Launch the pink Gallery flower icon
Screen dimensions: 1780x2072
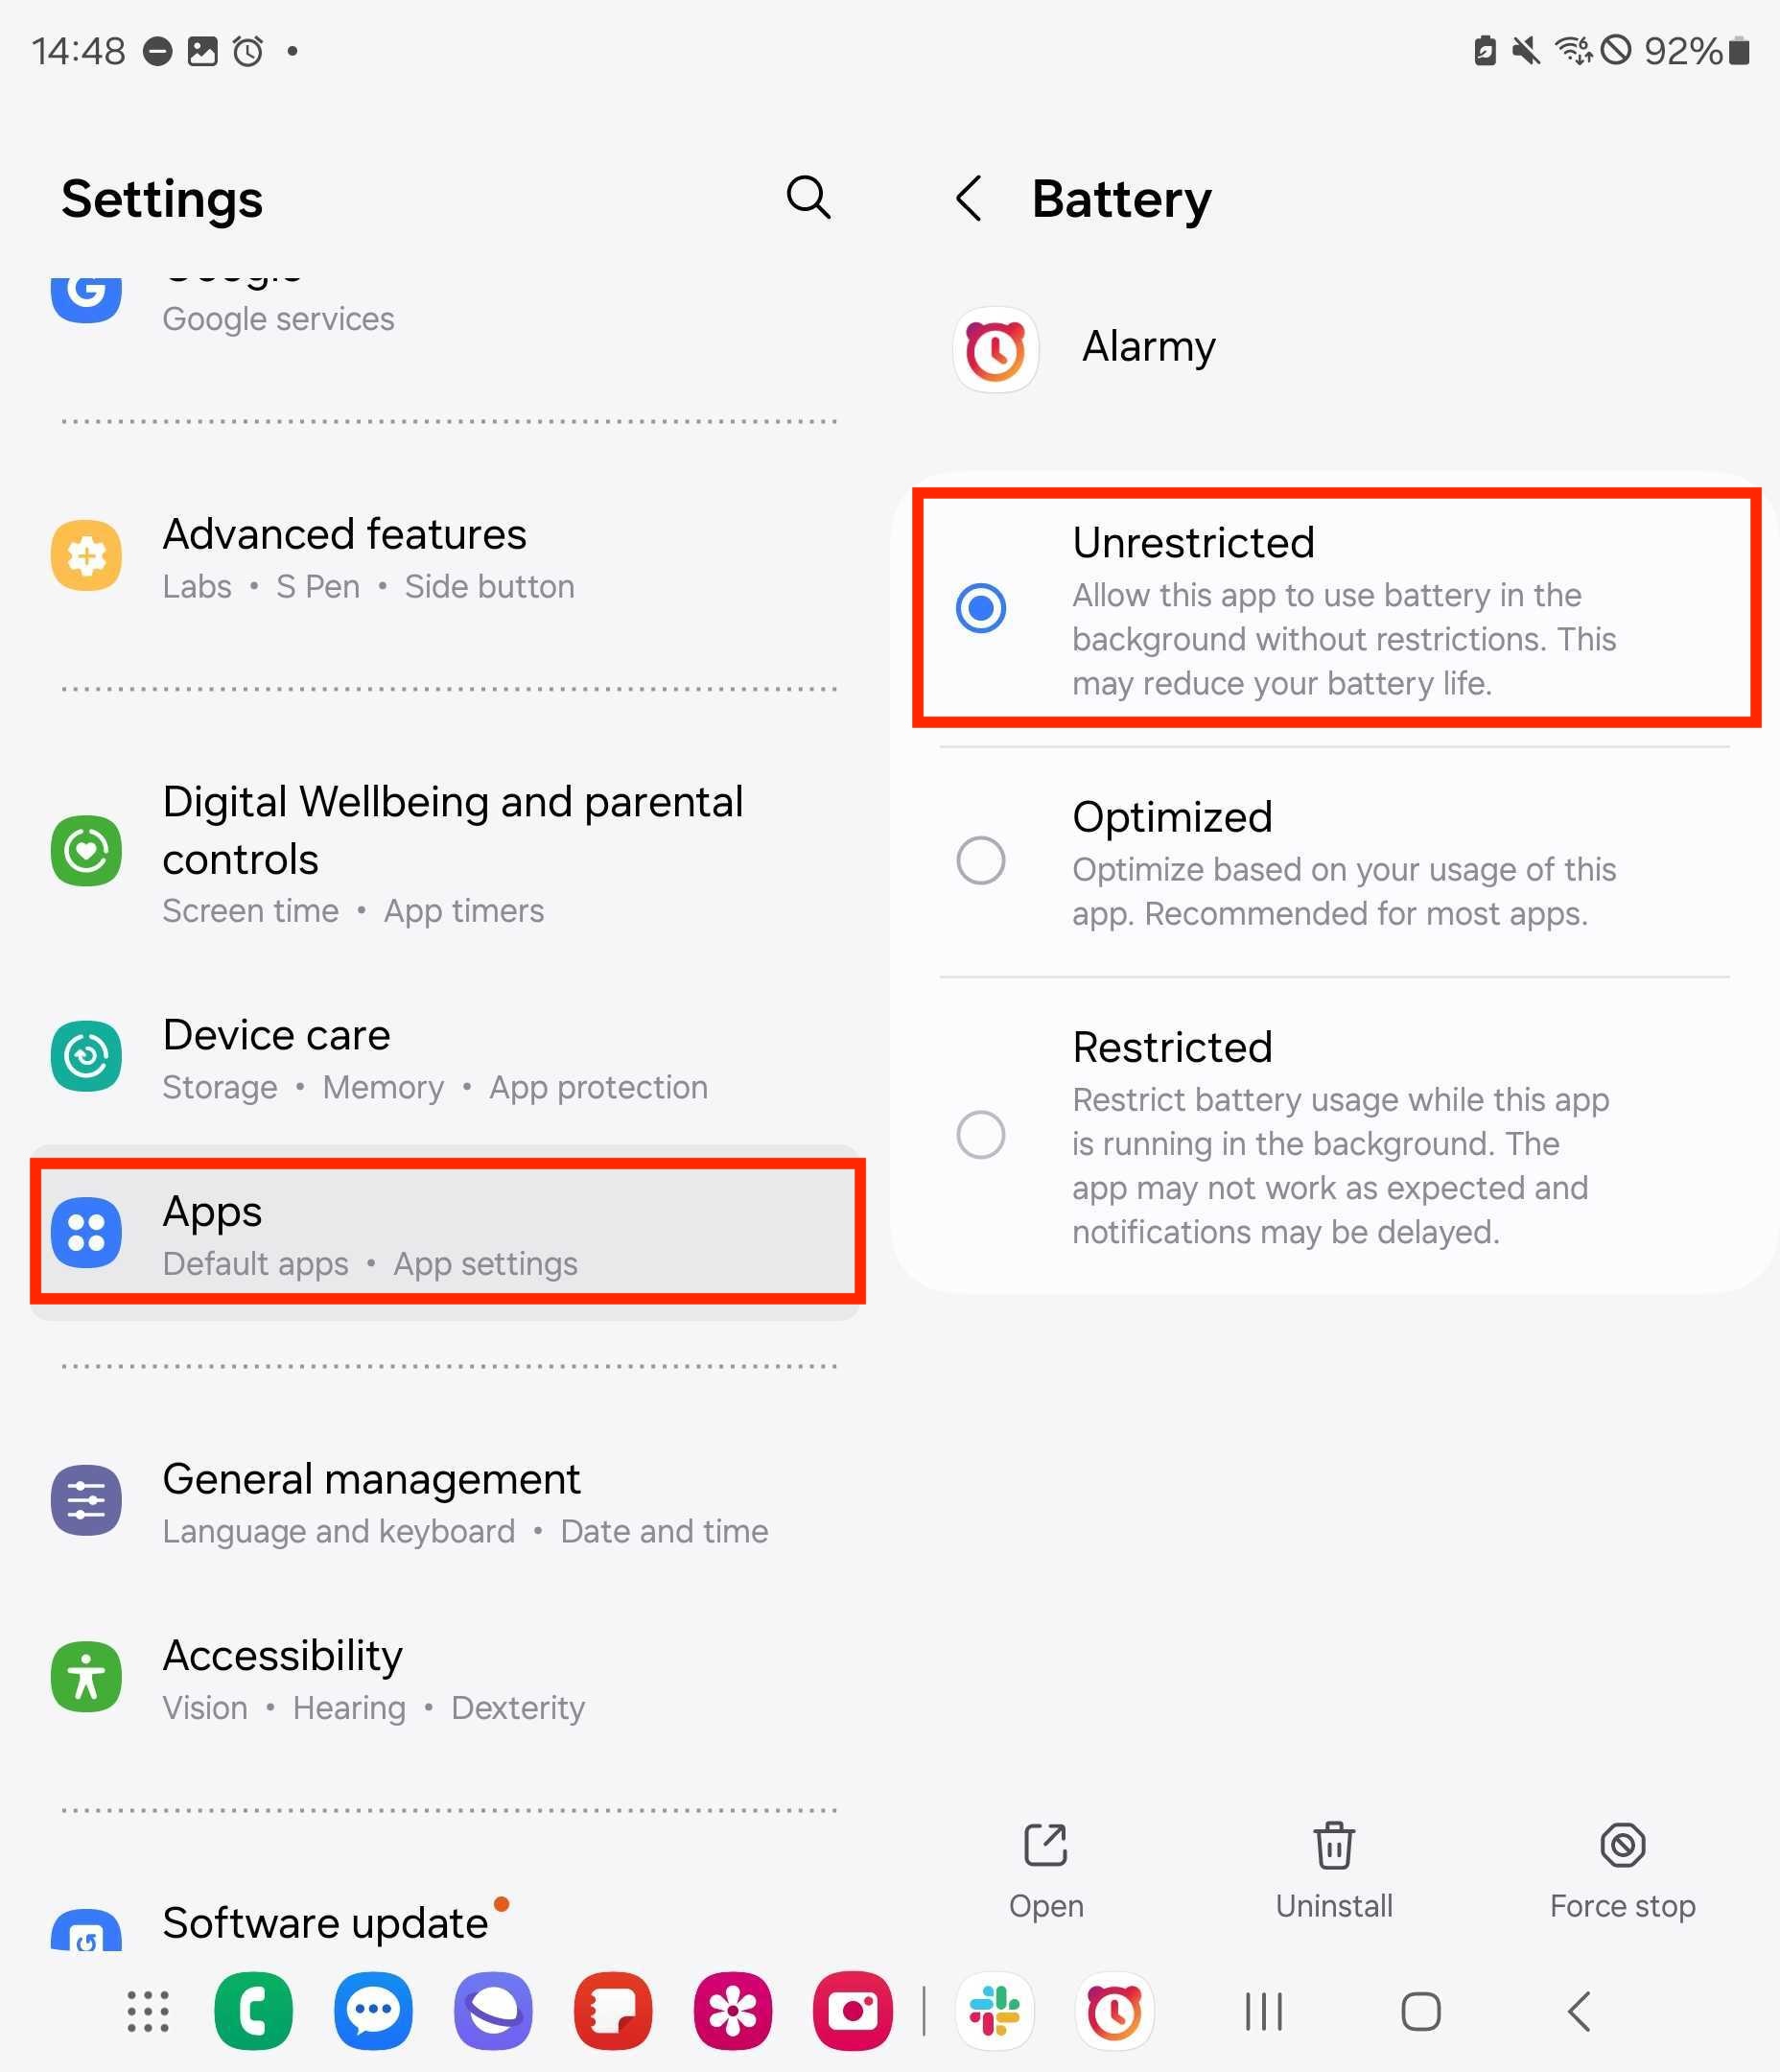[733, 2011]
